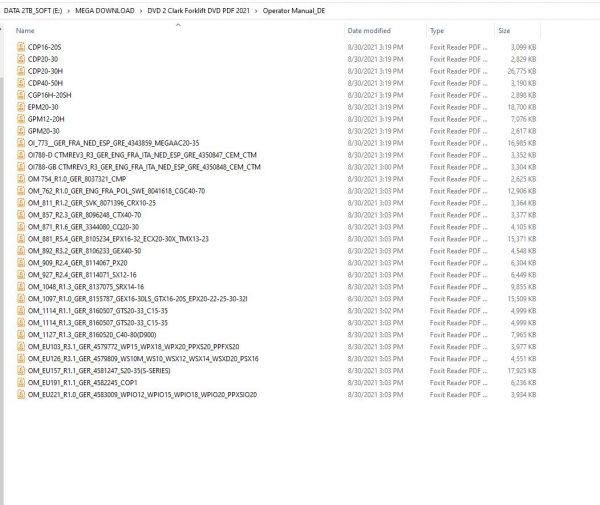Click the 12,906 KB size cell
This screenshot has width=600, height=505.
(522, 191)
